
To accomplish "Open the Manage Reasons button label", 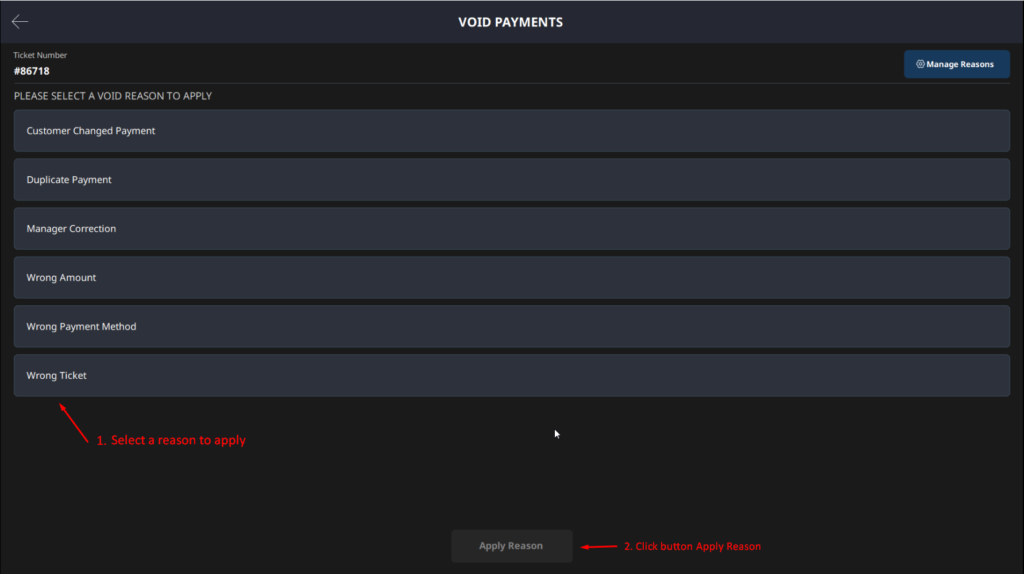I will point(959,64).
